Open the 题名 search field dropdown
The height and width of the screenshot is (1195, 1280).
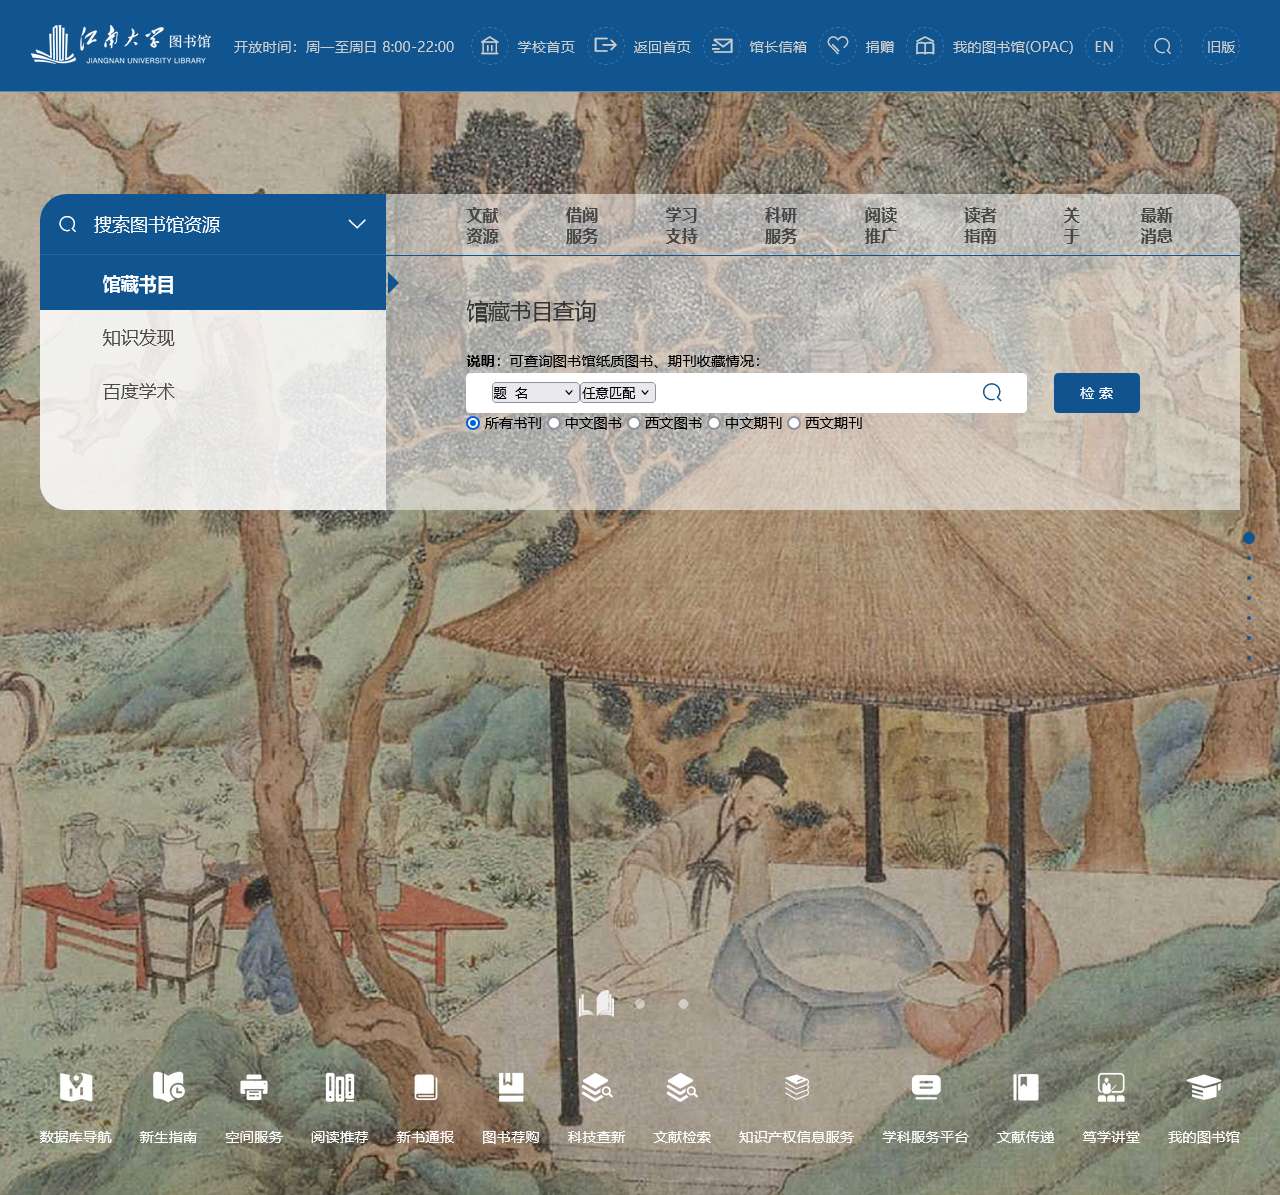coord(534,393)
